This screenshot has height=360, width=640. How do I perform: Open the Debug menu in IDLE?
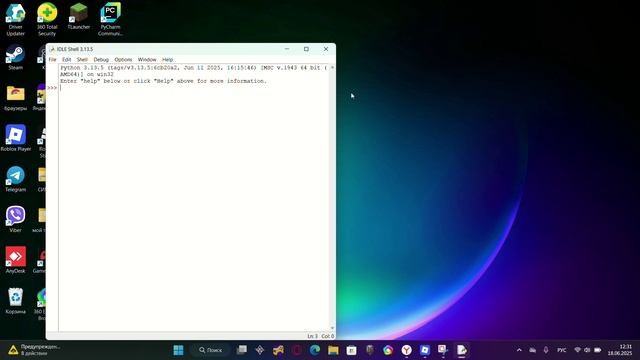(x=101, y=60)
